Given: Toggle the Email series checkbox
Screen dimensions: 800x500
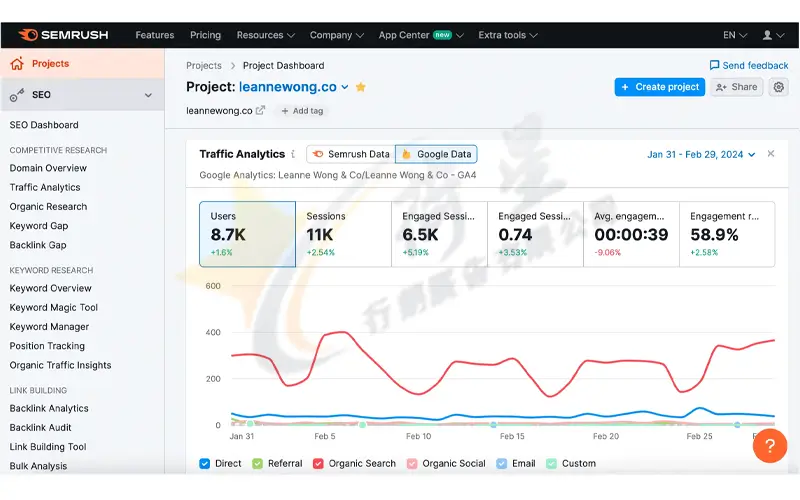Looking at the screenshot, I should (502, 463).
